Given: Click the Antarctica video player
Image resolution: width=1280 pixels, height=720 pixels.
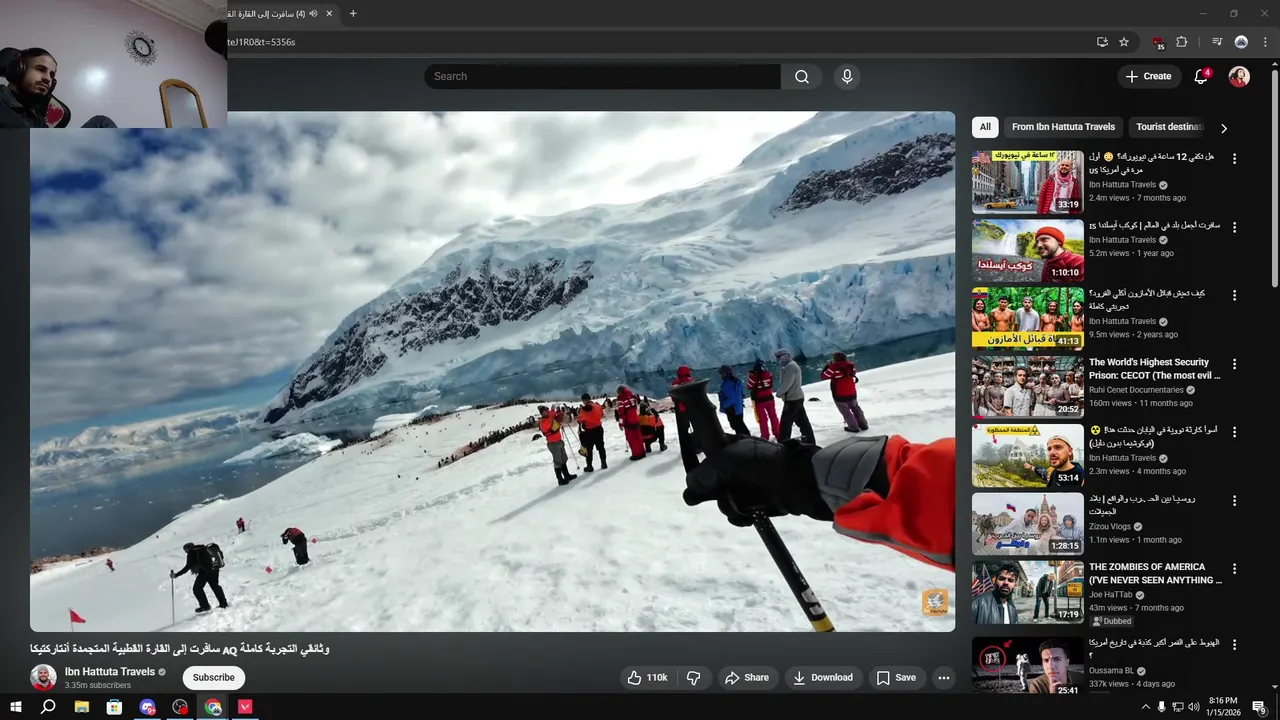Looking at the screenshot, I should tap(492, 371).
